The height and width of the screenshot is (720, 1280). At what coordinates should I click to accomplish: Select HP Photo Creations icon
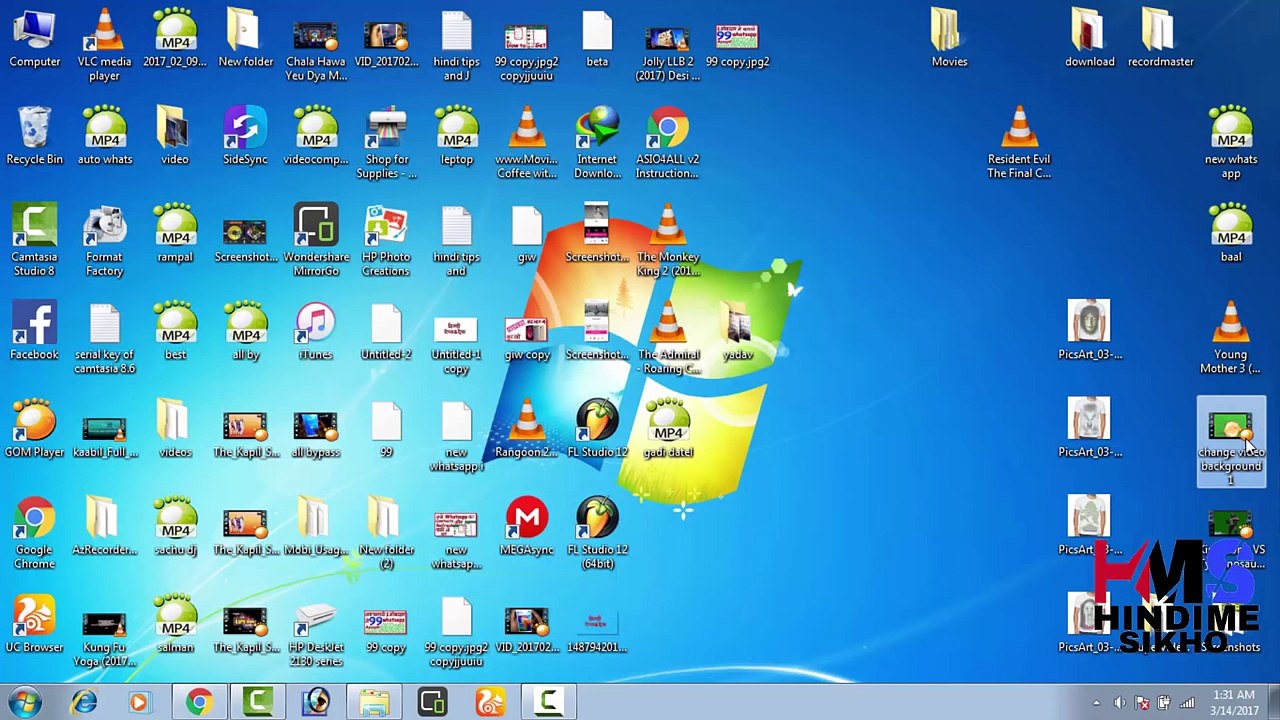386,240
